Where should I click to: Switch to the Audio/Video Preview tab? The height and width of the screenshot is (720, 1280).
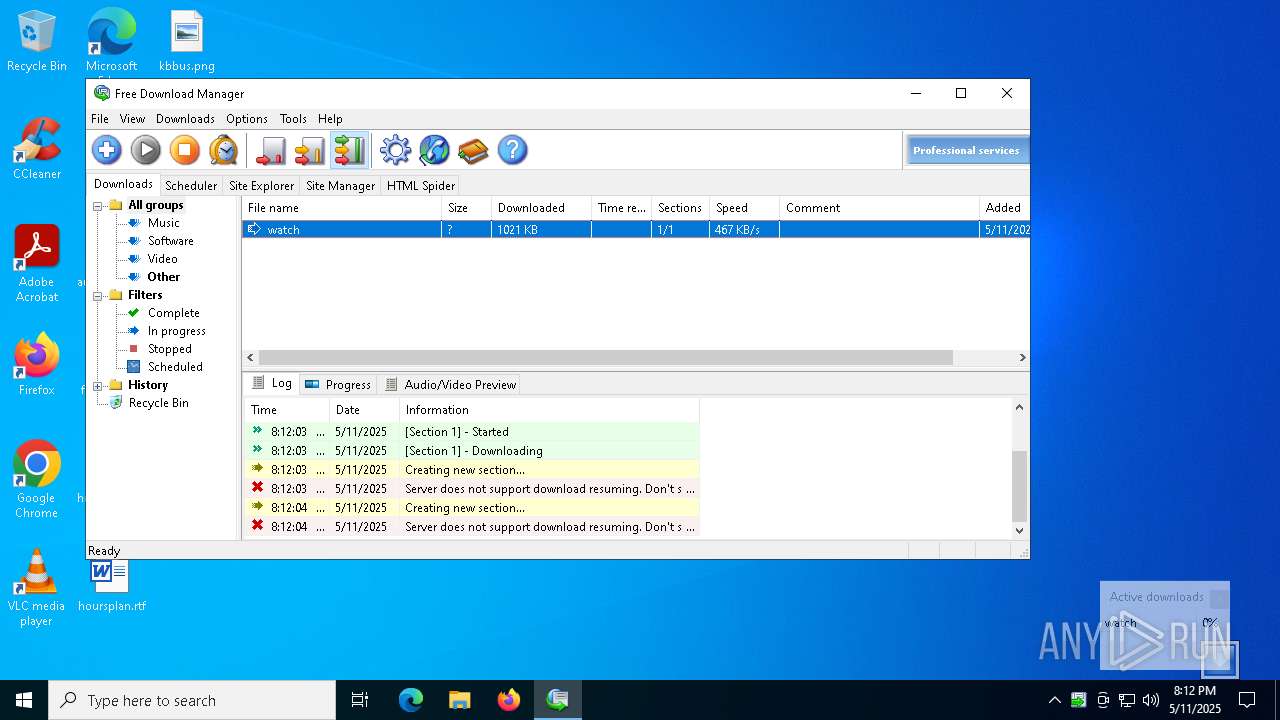pyautogui.click(x=451, y=384)
